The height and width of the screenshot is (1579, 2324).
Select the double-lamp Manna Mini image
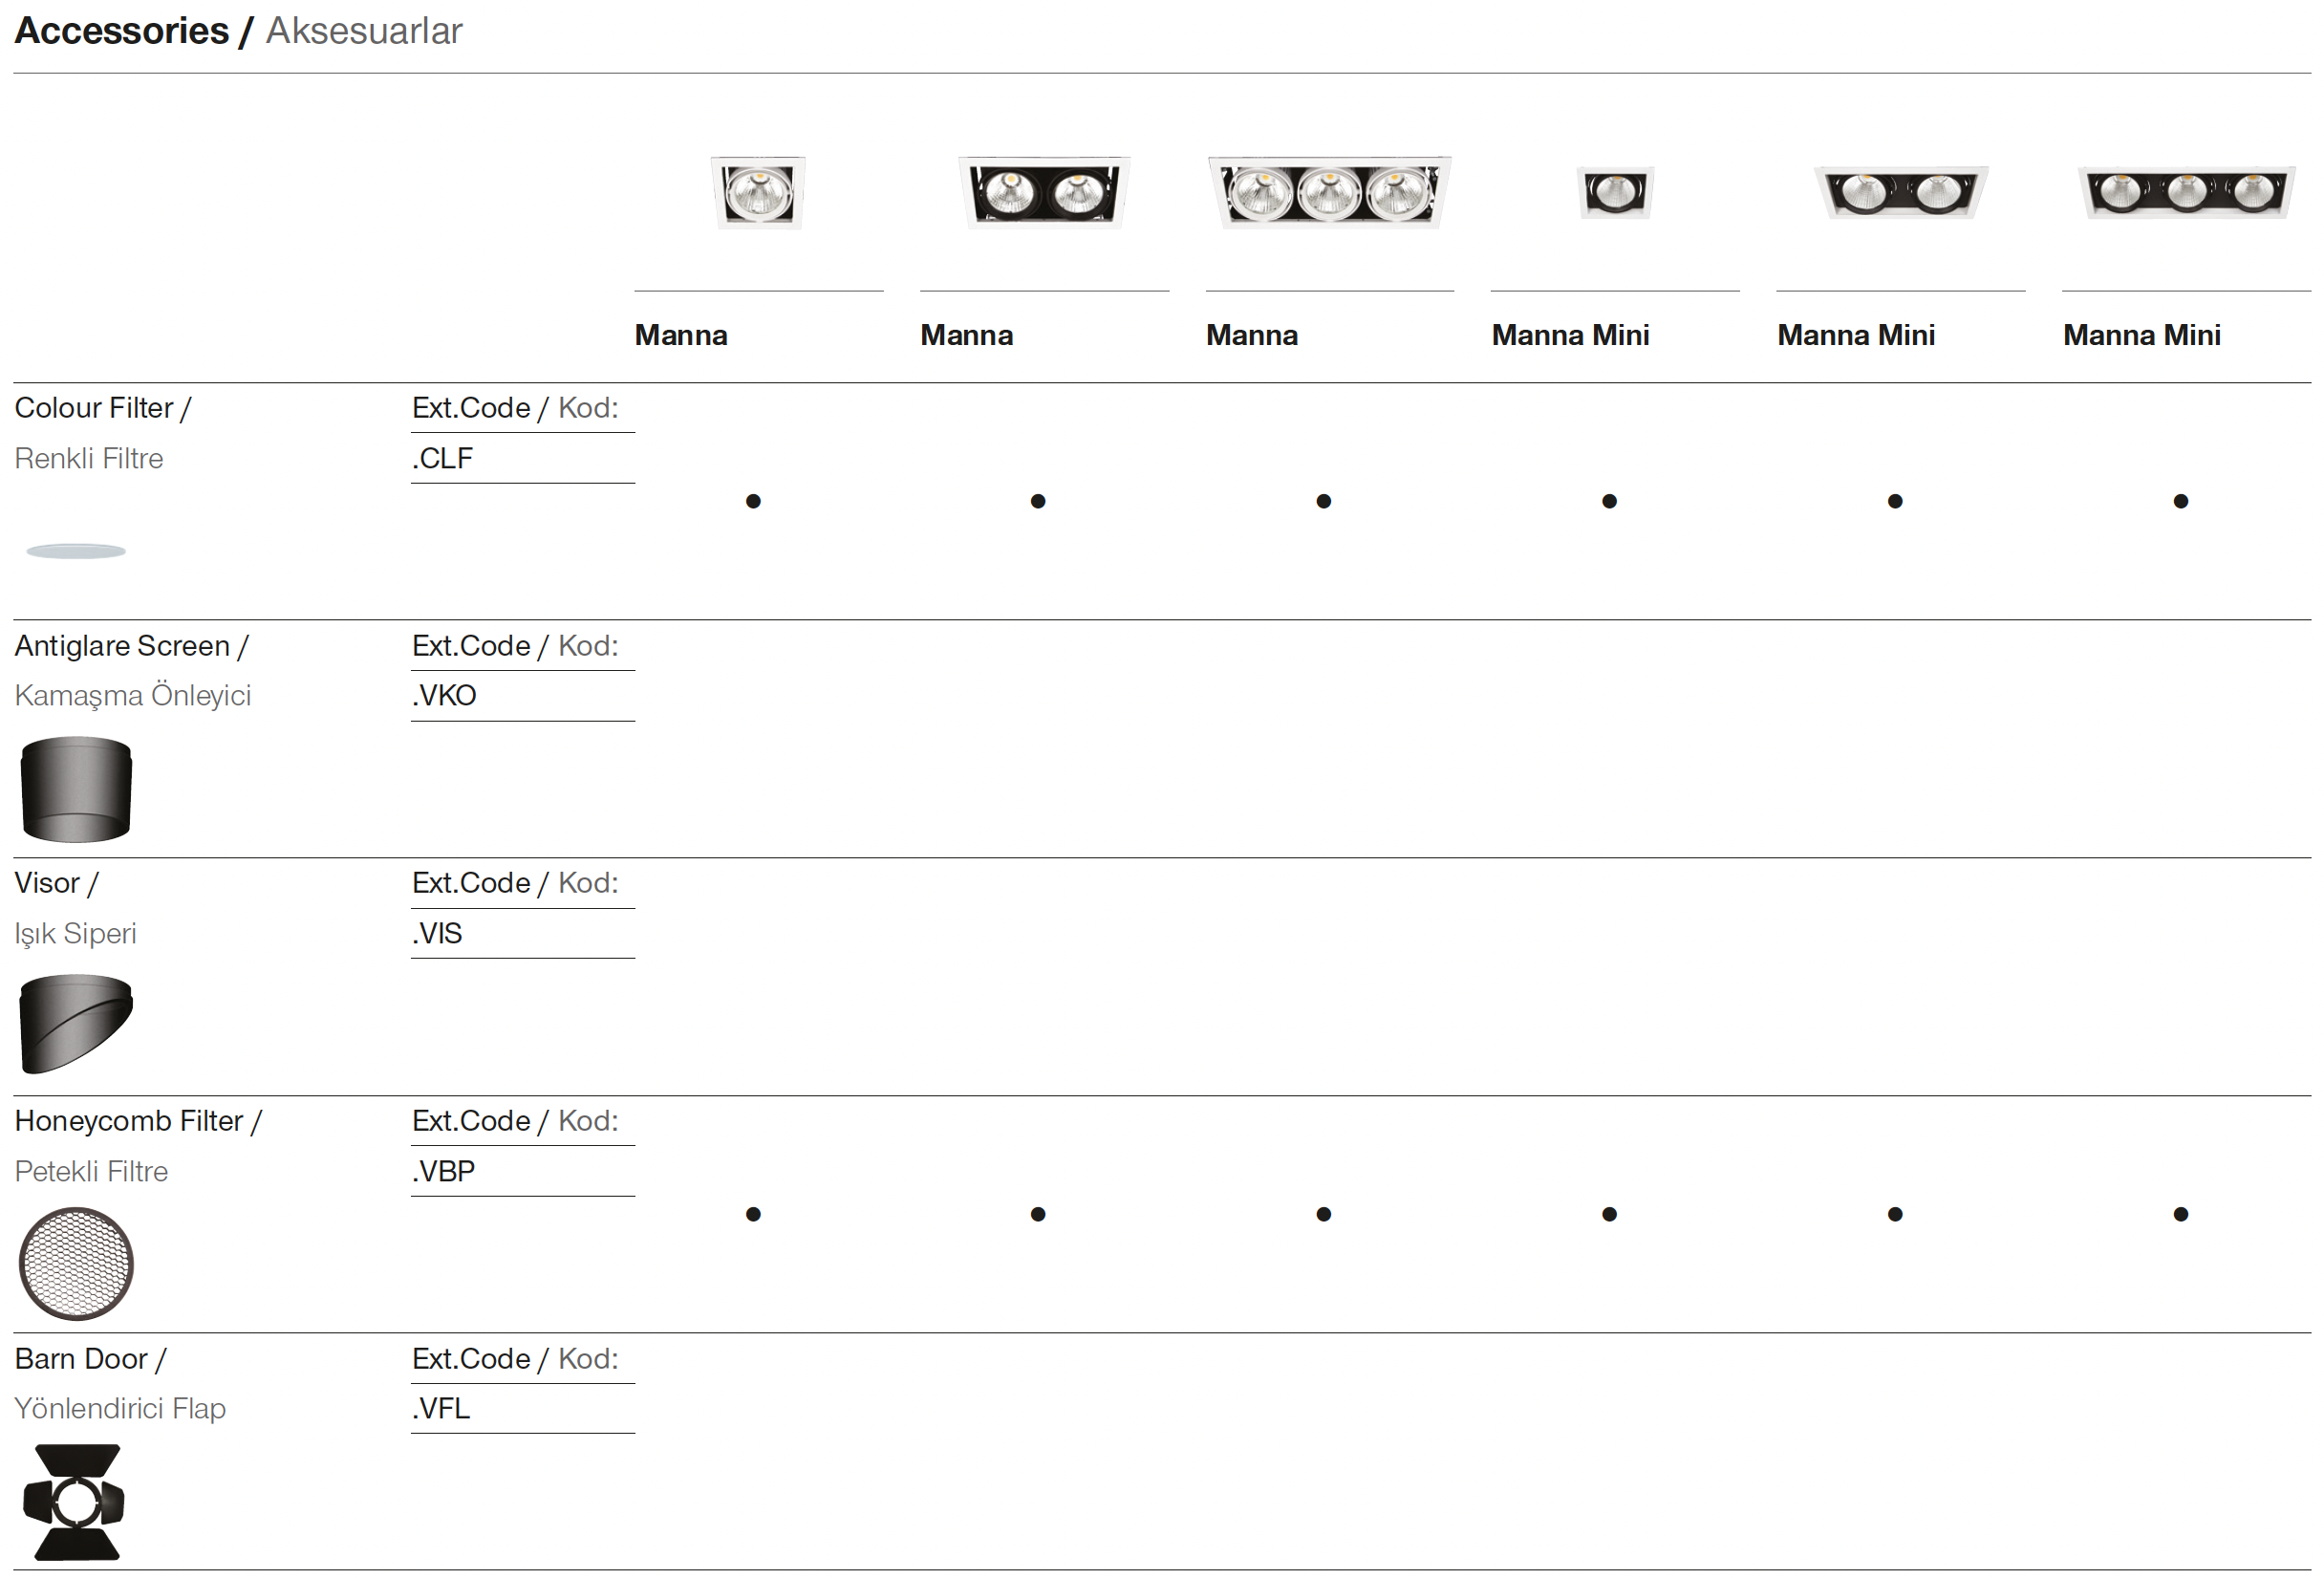point(1900,192)
